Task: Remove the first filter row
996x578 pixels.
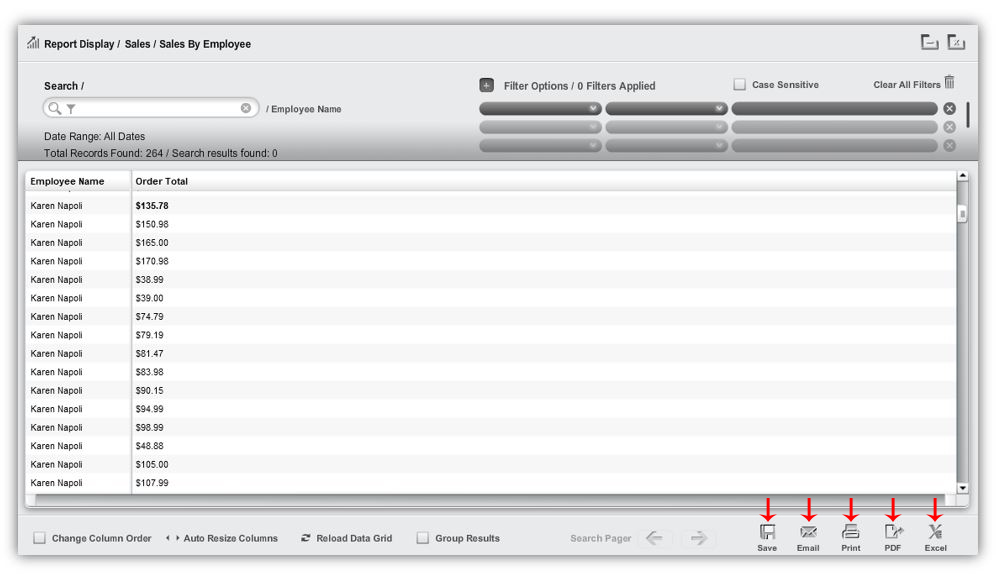Action: coord(949,108)
